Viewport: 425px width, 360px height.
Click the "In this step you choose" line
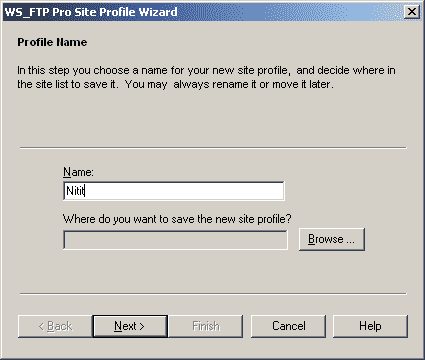[x=206, y=70]
